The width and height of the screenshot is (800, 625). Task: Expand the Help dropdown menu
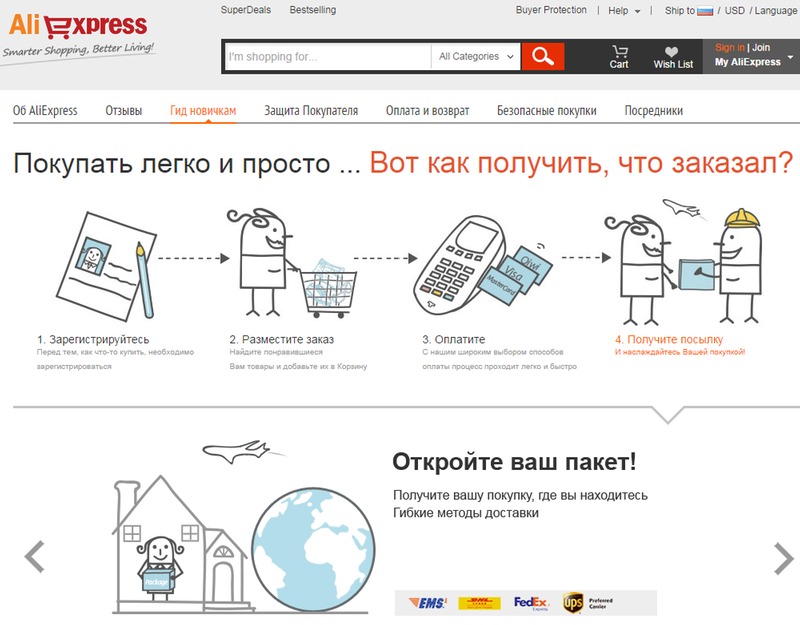click(623, 11)
